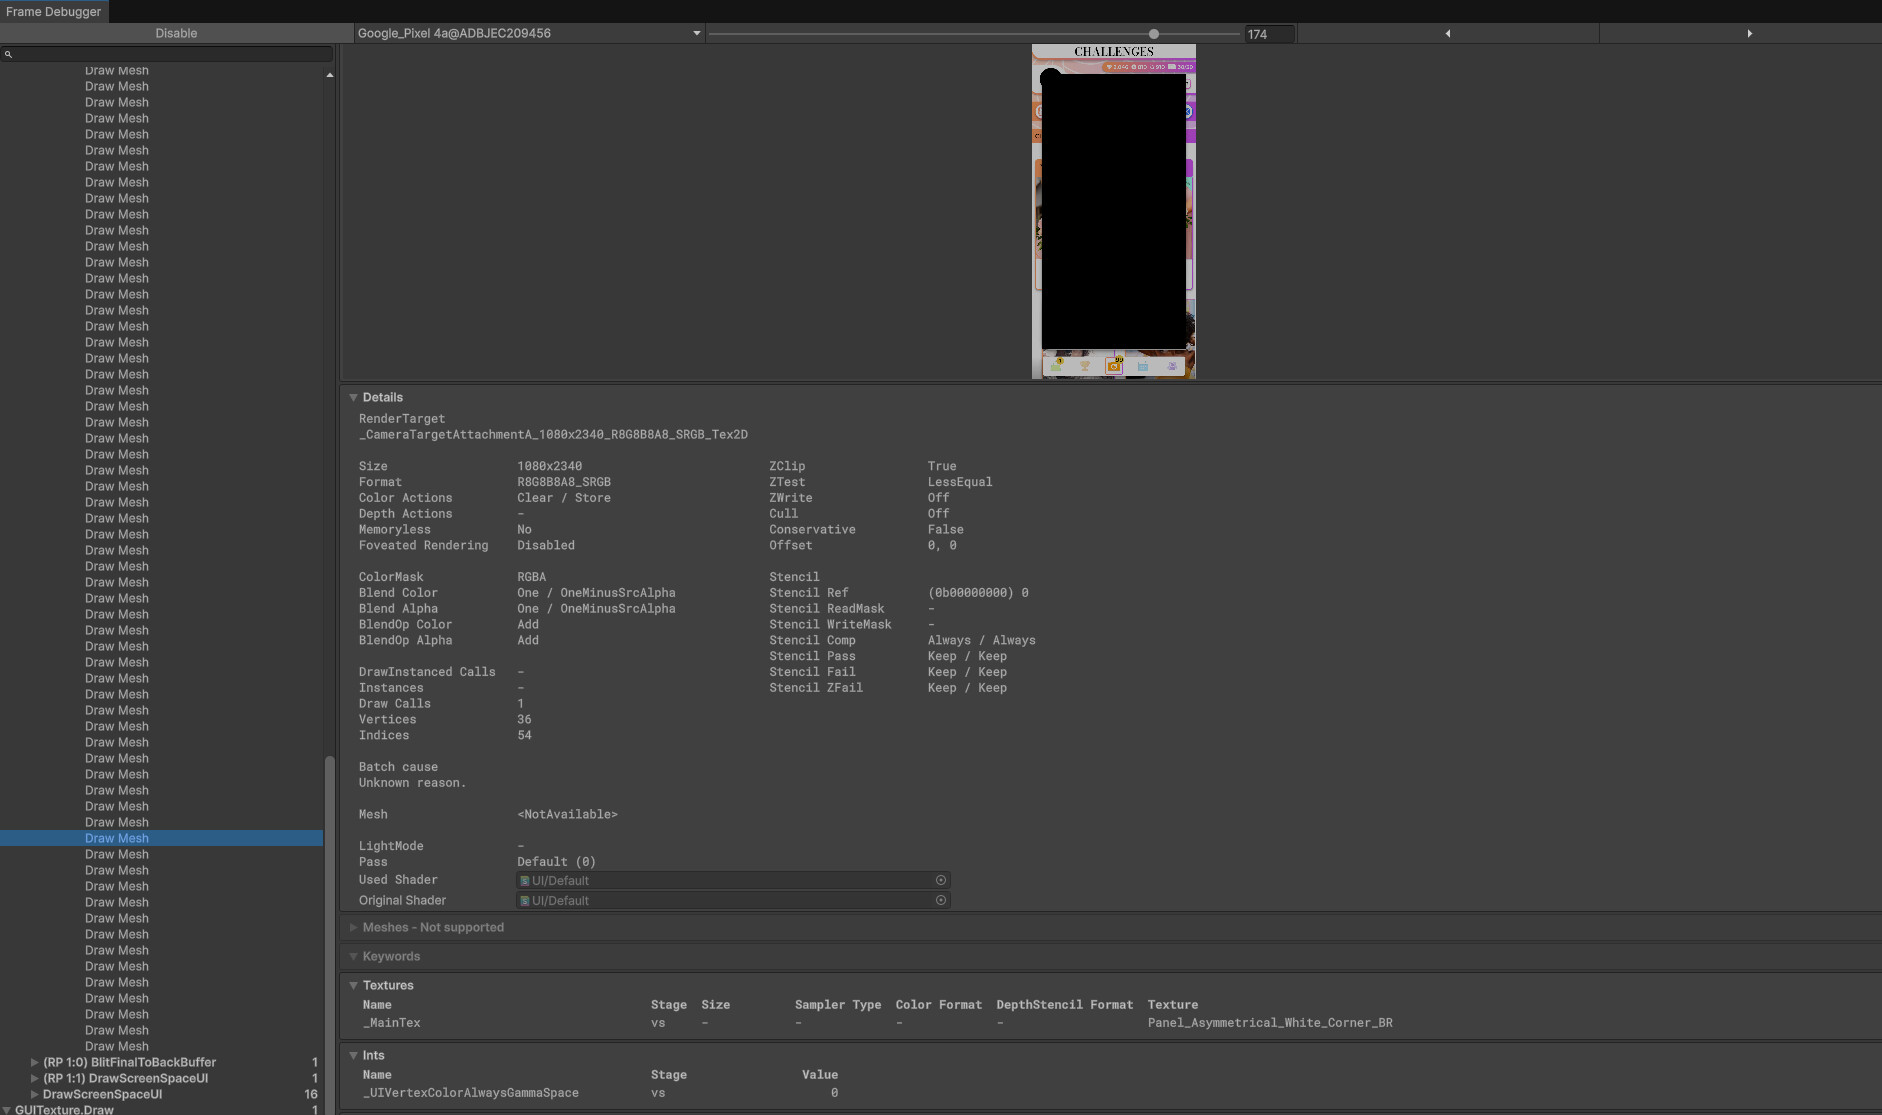Click the scroll-up arrow atop the event list
The width and height of the screenshot is (1882, 1115).
pyautogui.click(x=330, y=74)
